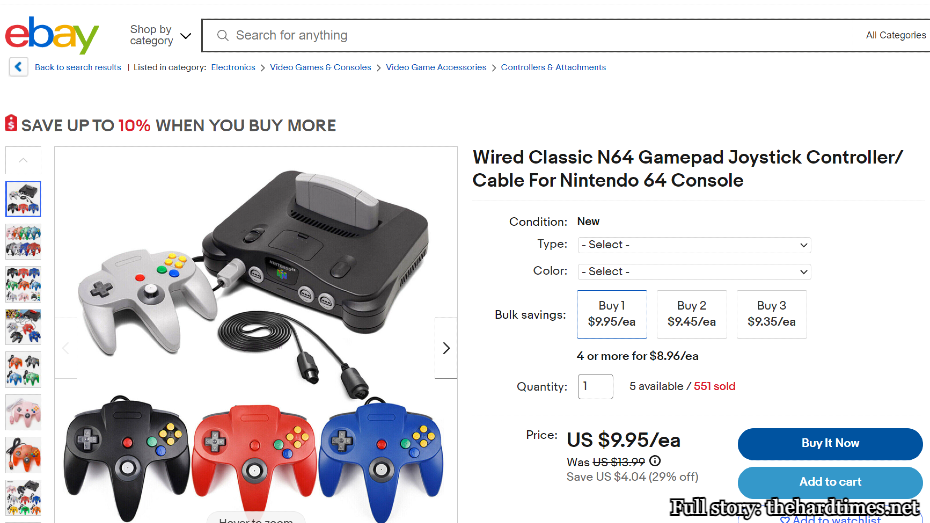The image size is (930, 523).
Task: Open the Video Games & Consoles breadcrumb
Action: 320,67
